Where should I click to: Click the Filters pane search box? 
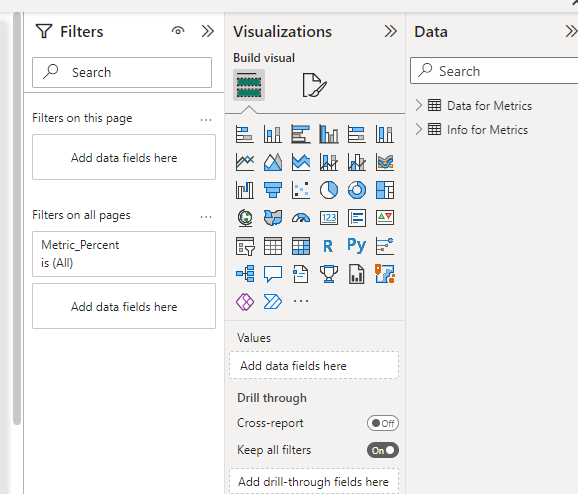(x=122, y=72)
